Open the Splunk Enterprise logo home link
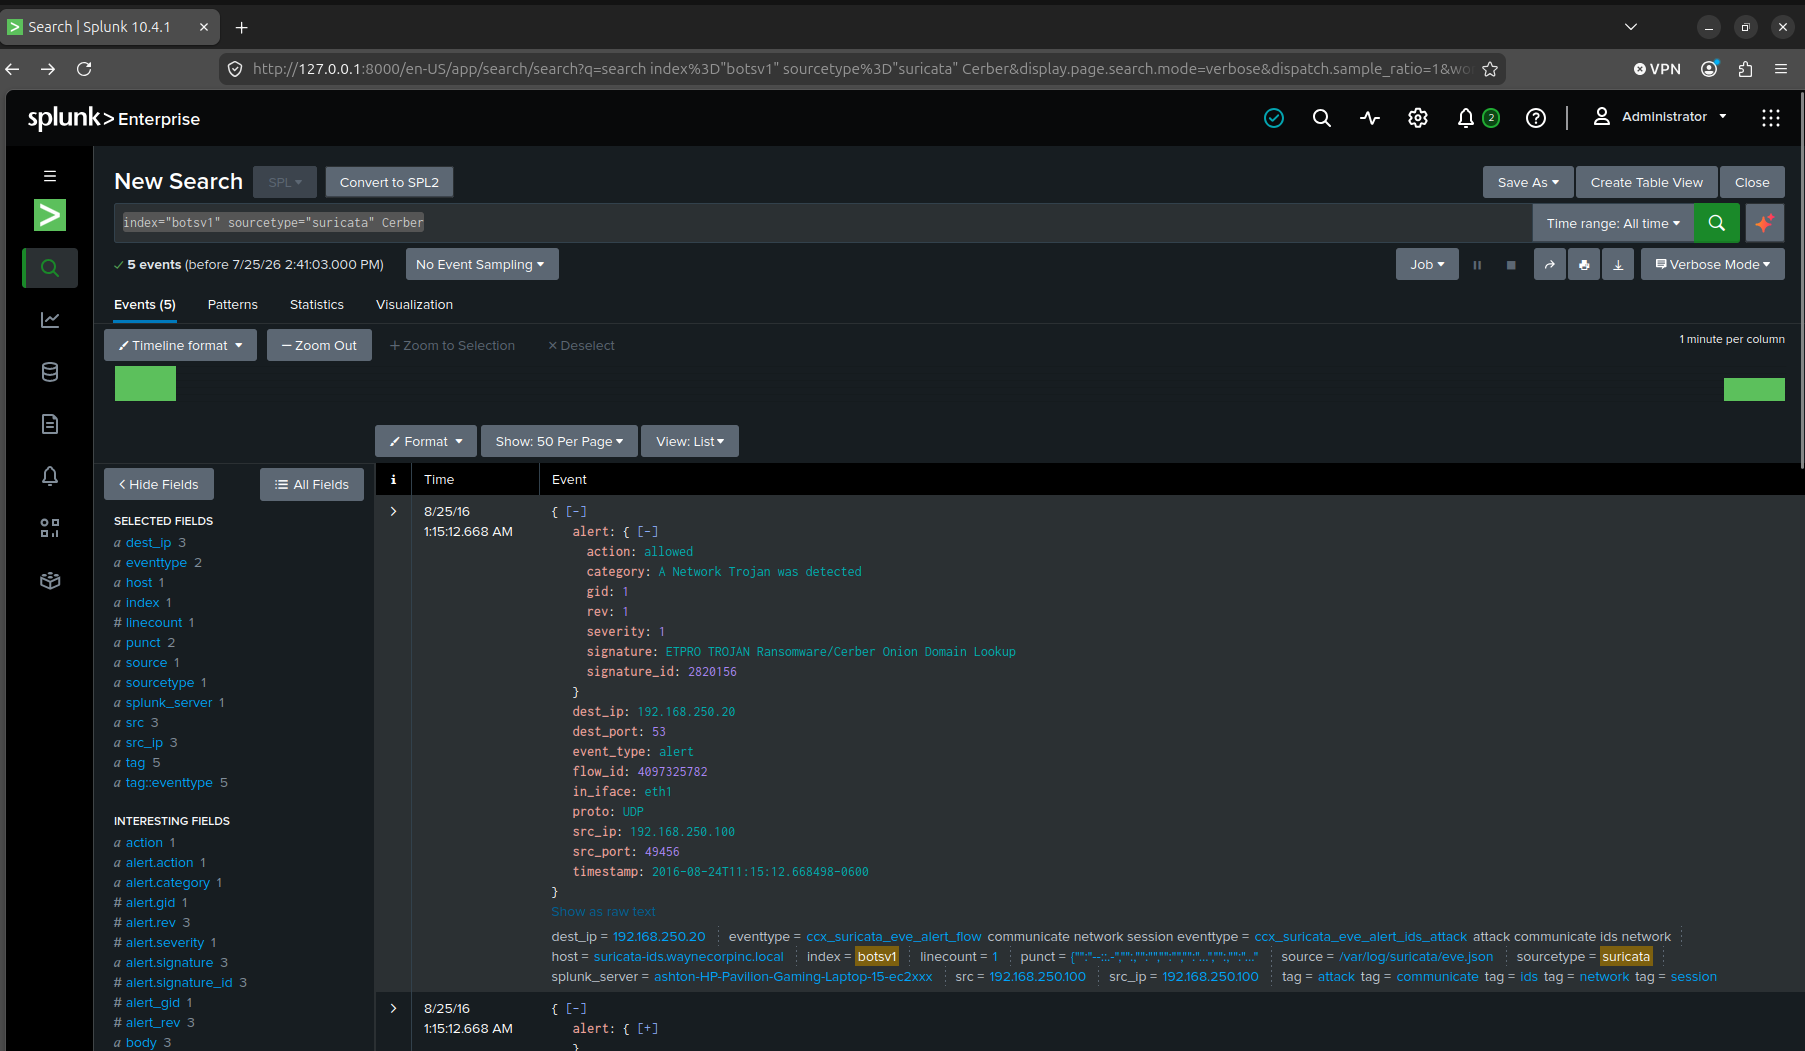The width and height of the screenshot is (1805, 1051). pos(114,118)
